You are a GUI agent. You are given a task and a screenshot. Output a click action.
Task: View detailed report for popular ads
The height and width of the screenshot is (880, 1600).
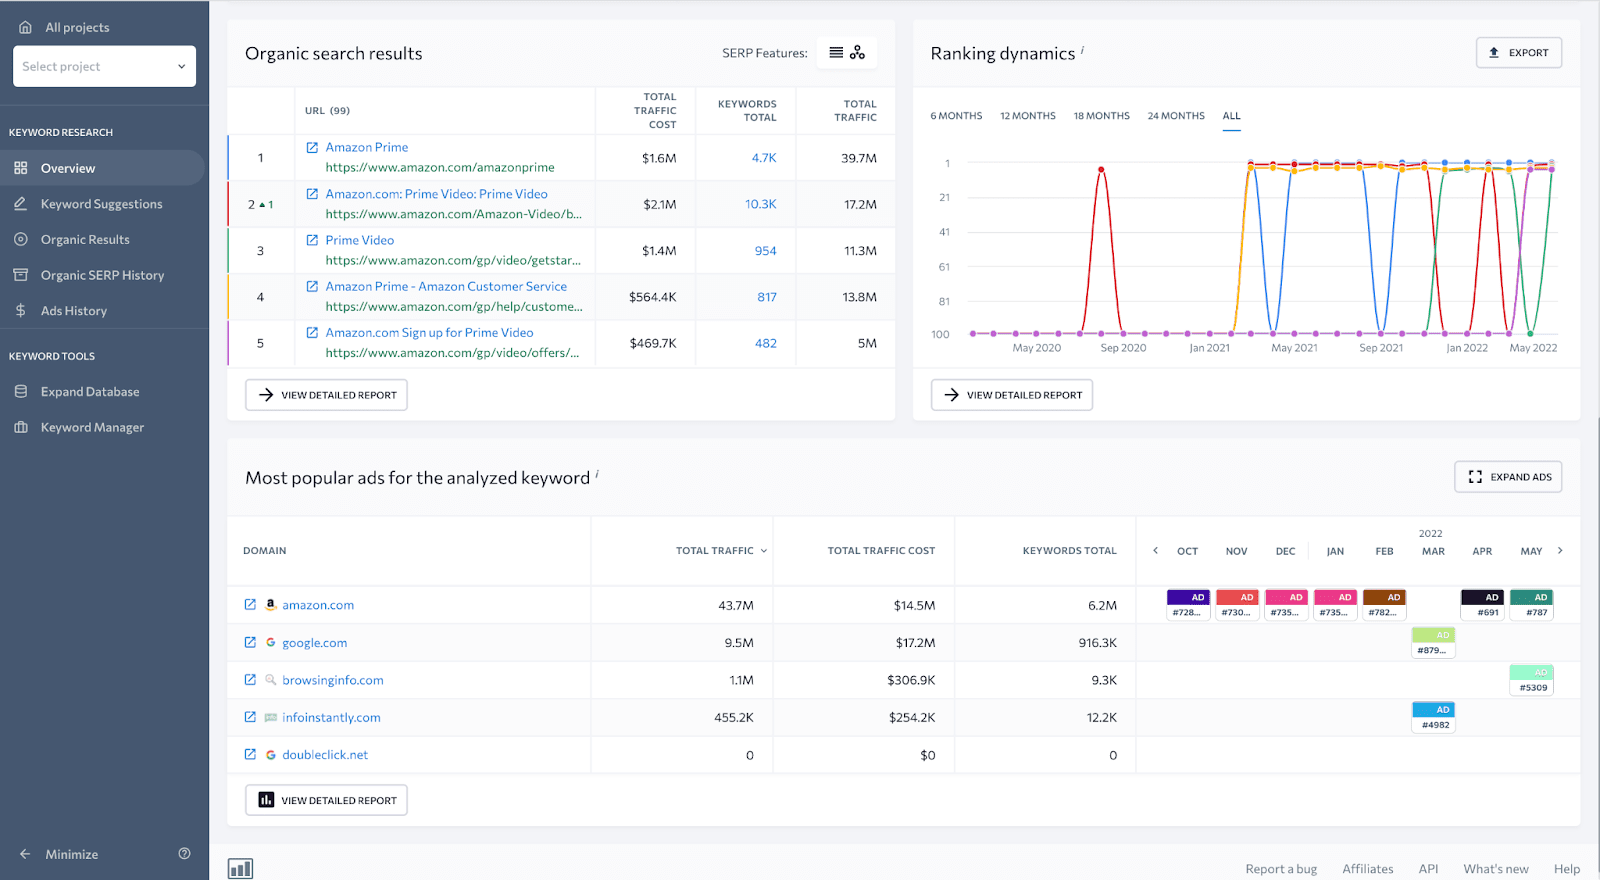pyautogui.click(x=326, y=800)
